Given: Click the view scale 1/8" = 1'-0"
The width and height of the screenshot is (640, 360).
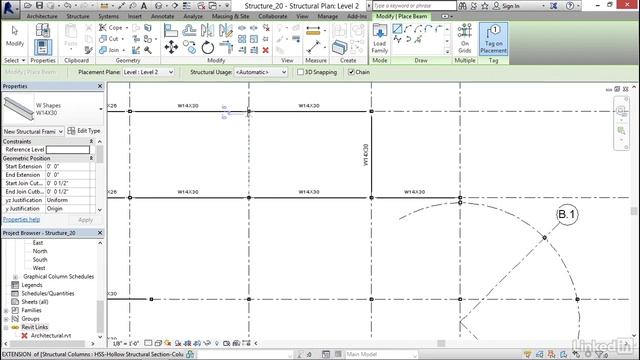Looking at the screenshot, I should point(126,344).
